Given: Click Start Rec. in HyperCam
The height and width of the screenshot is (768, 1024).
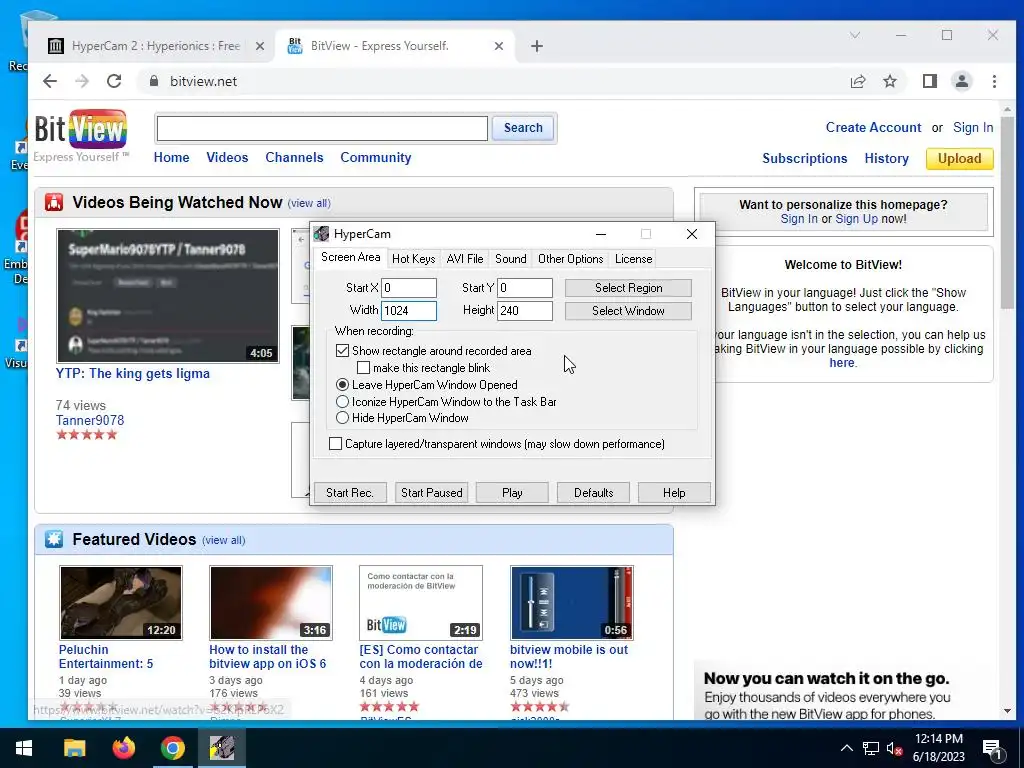Looking at the screenshot, I should tap(350, 493).
